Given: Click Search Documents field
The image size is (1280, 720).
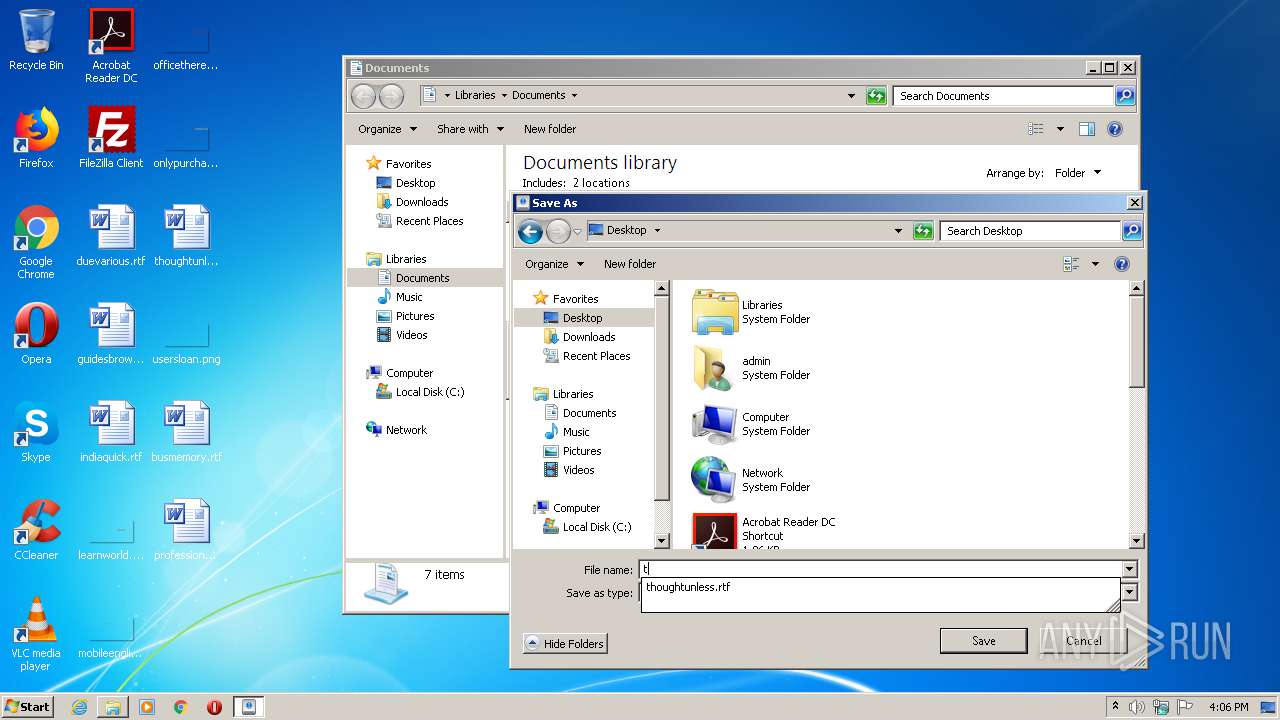Looking at the screenshot, I should click(1003, 96).
